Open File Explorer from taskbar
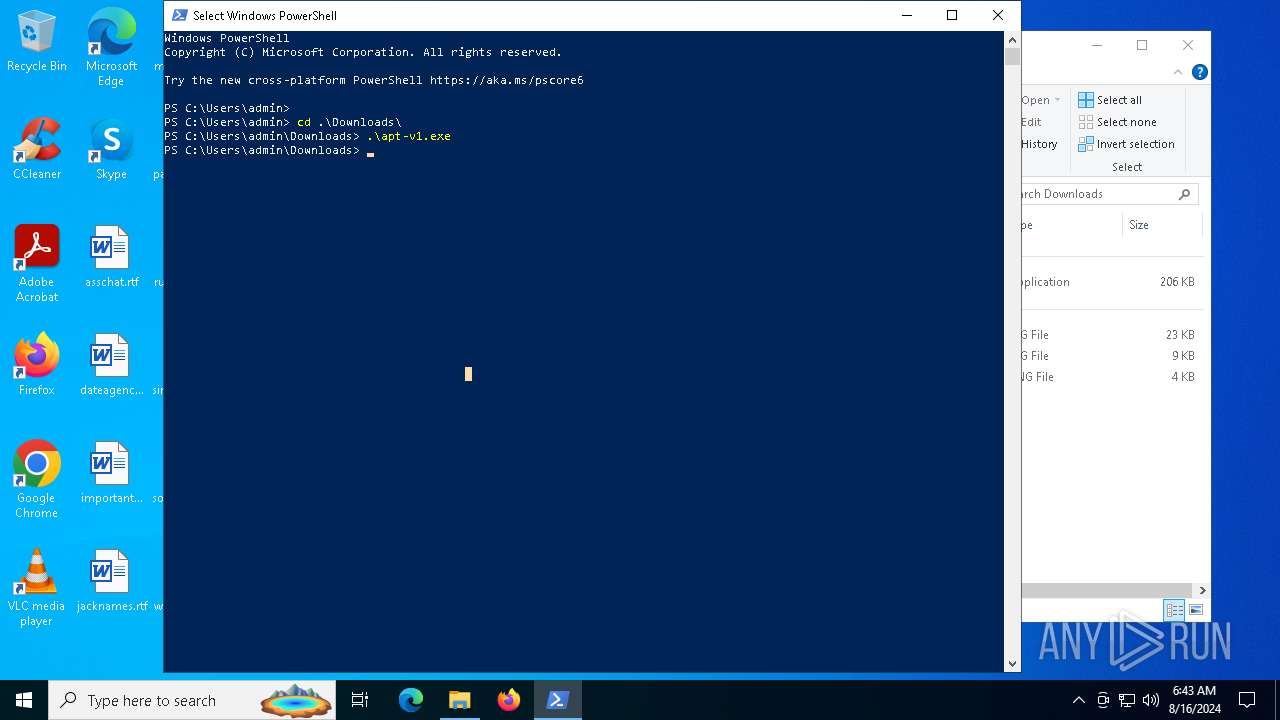Image resolution: width=1280 pixels, height=720 pixels. pyautogui.click(x=459, y=700)
